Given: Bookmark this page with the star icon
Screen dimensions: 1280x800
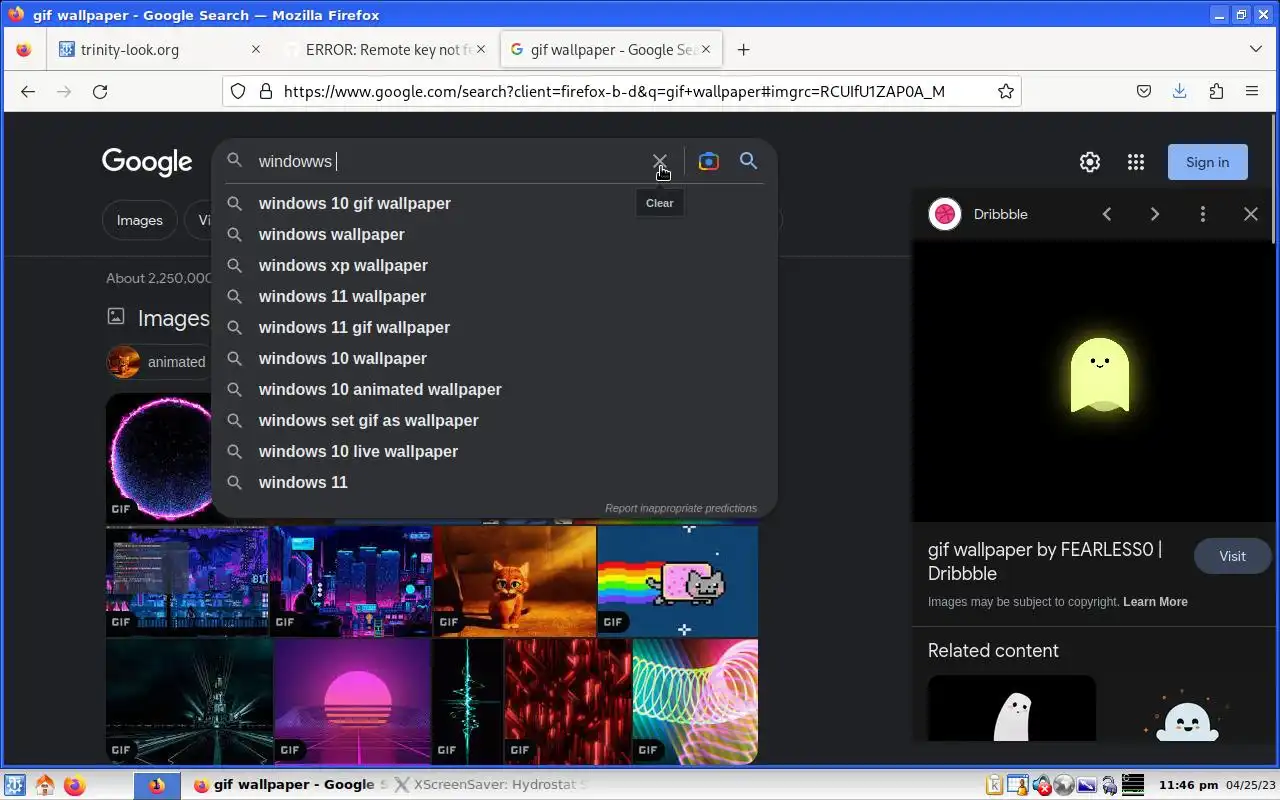Looking at the screenshot, I should [1006, 91].
